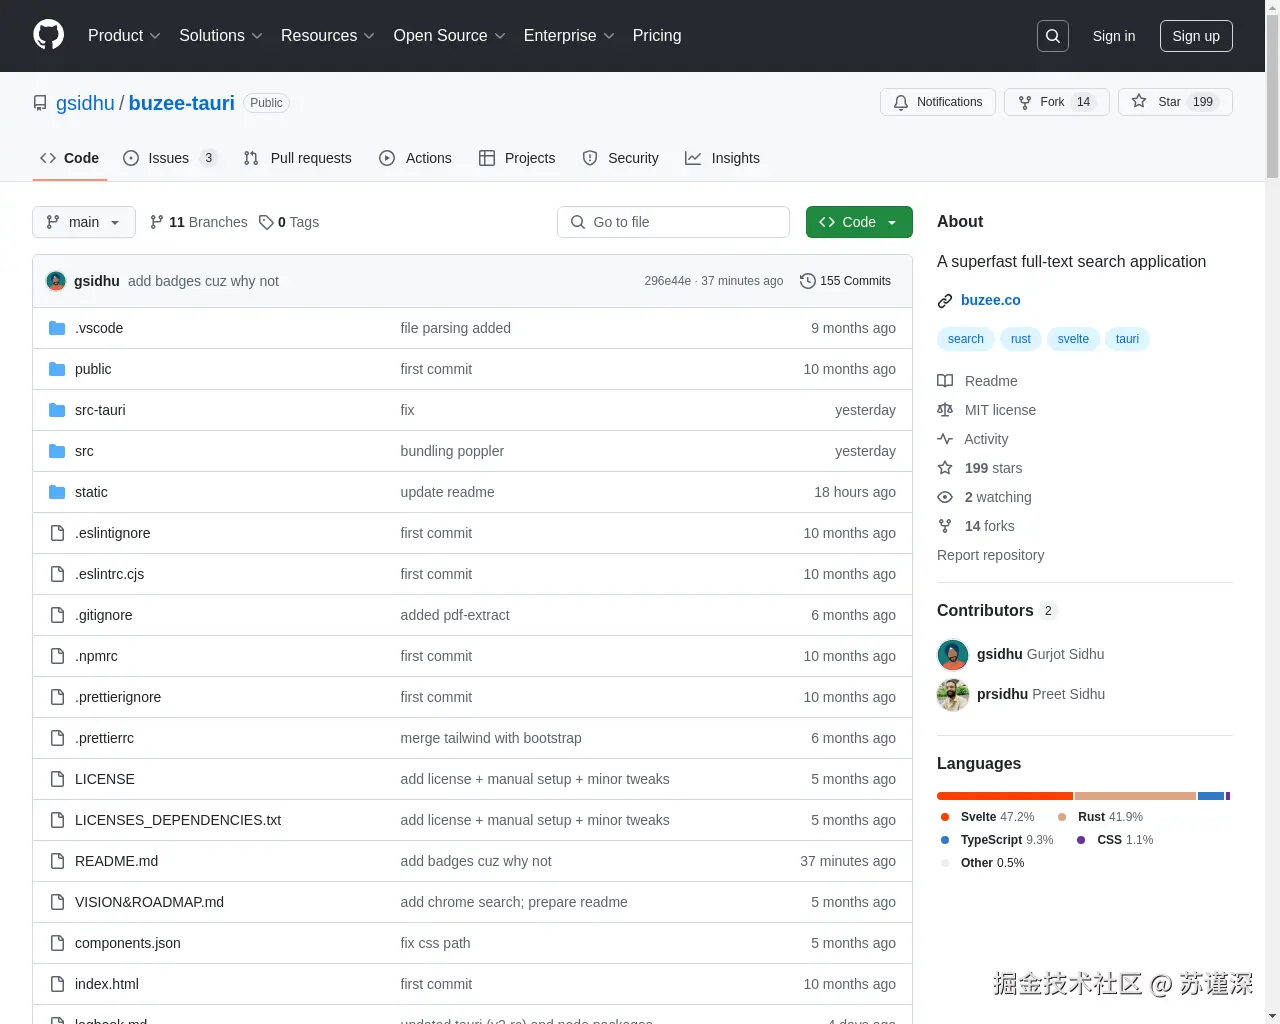
Task: Select the rust topic tag
Action: (x=1020, y=339)
